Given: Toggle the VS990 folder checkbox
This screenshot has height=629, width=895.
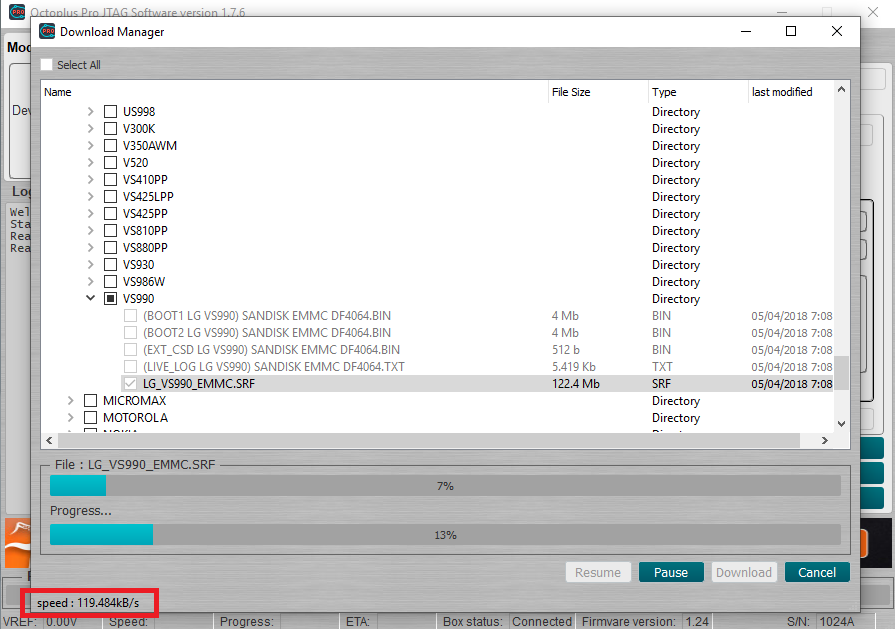Looking at the screenshot, I should (x=111, y=299).
